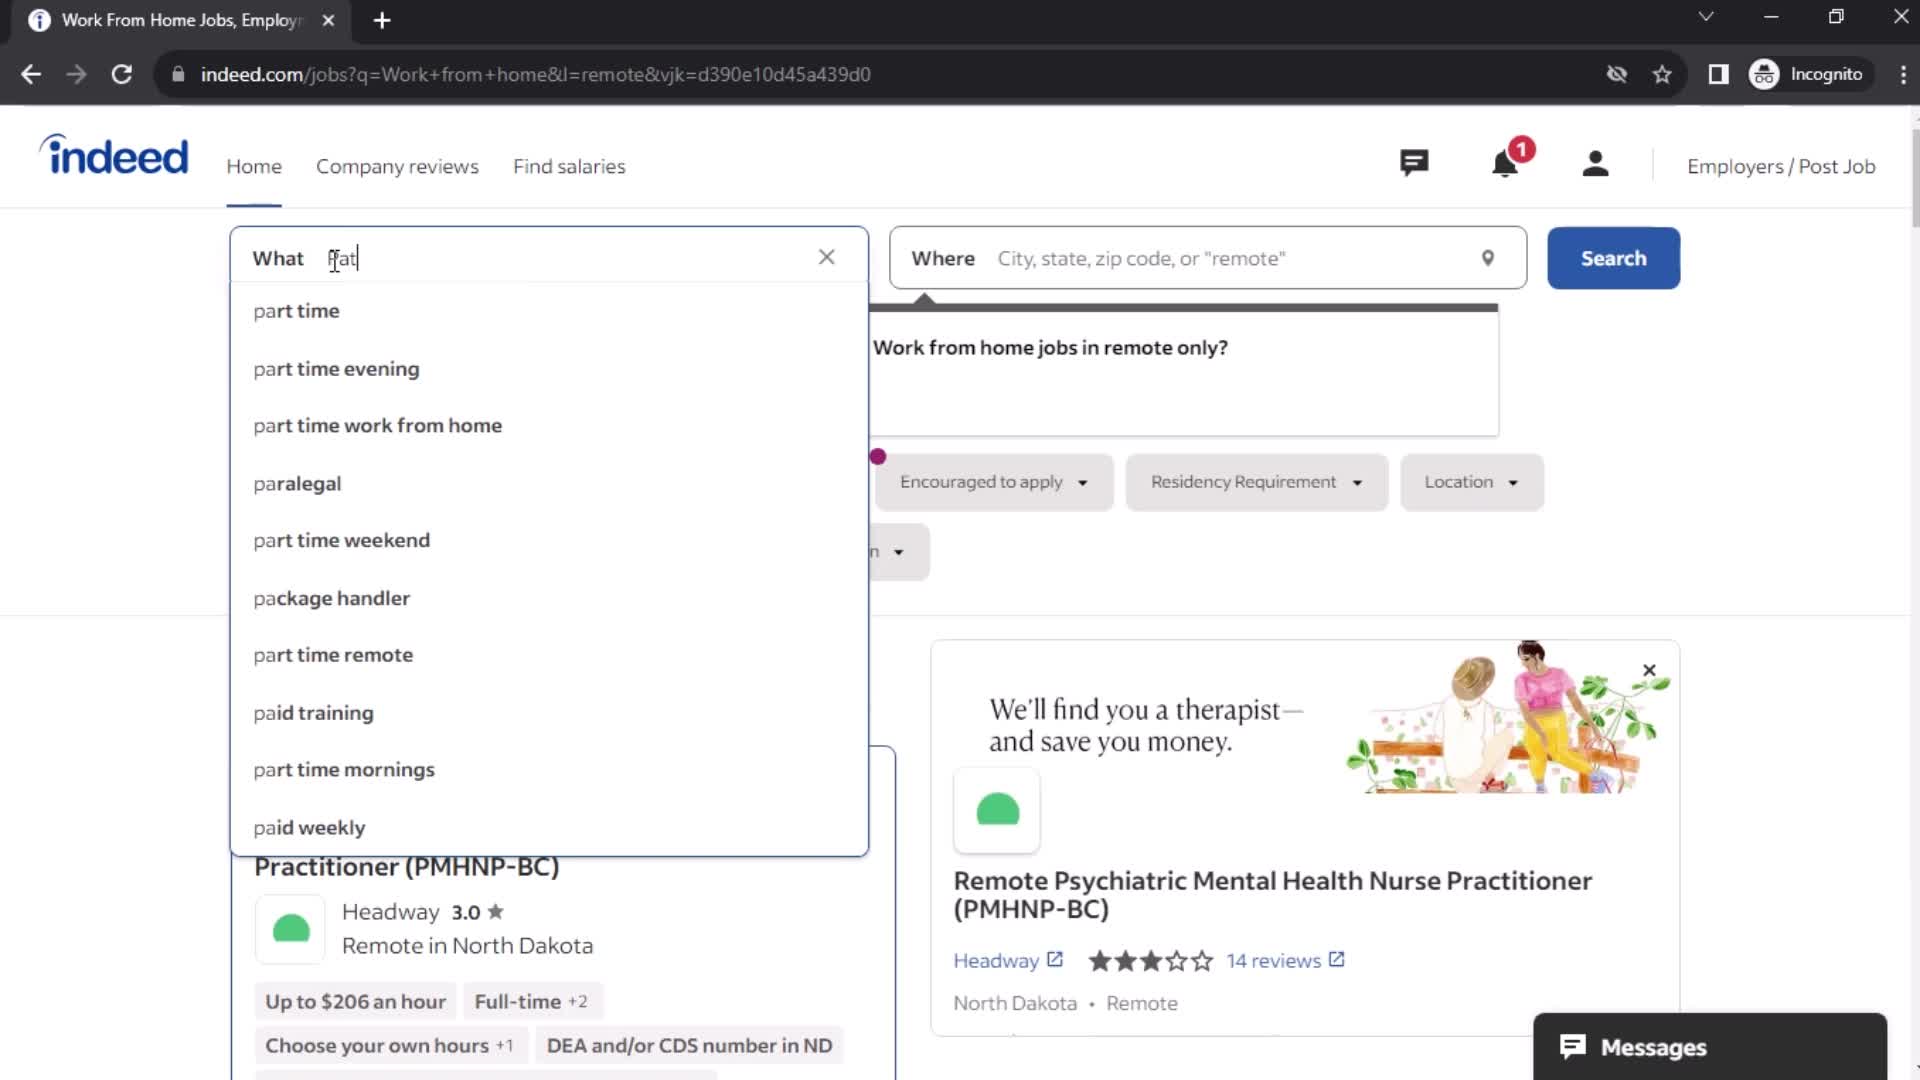Click the Search button

pos(1613,257)
